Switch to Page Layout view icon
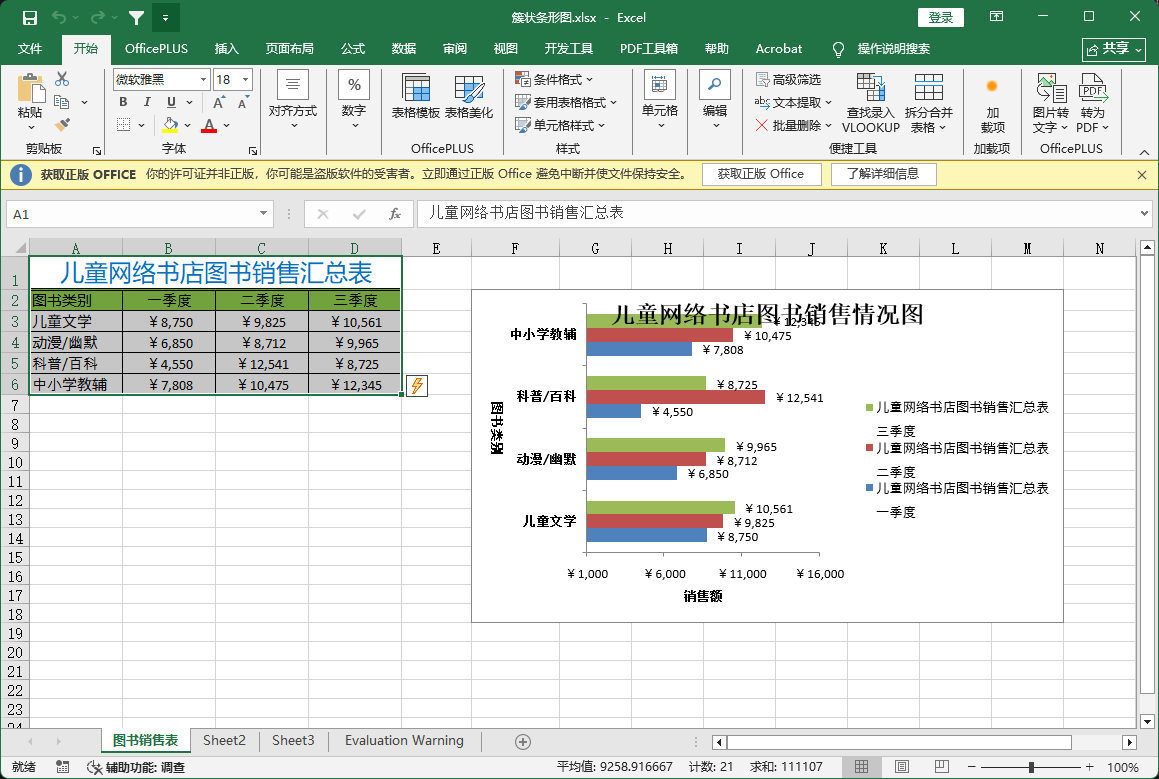Viewport: 1159px width, 779px height. coord(902,767)
